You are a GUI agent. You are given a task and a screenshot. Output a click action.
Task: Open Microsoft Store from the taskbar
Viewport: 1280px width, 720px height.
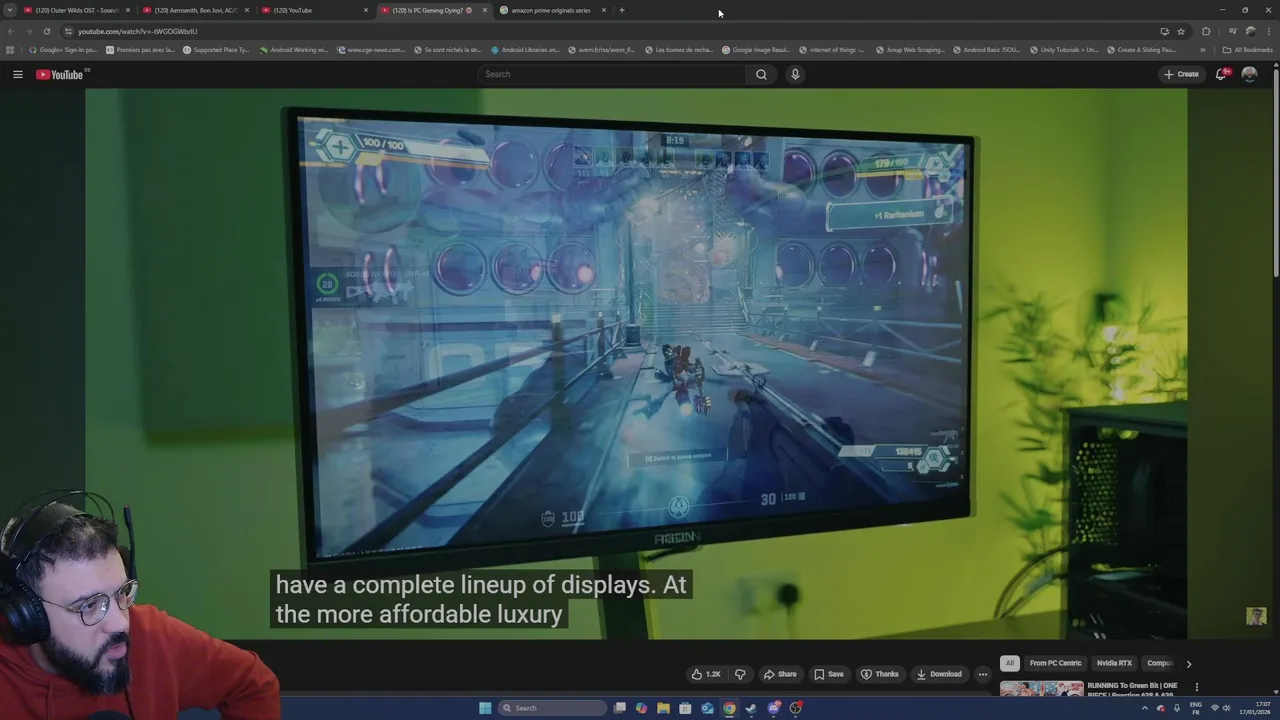(685, 708)
